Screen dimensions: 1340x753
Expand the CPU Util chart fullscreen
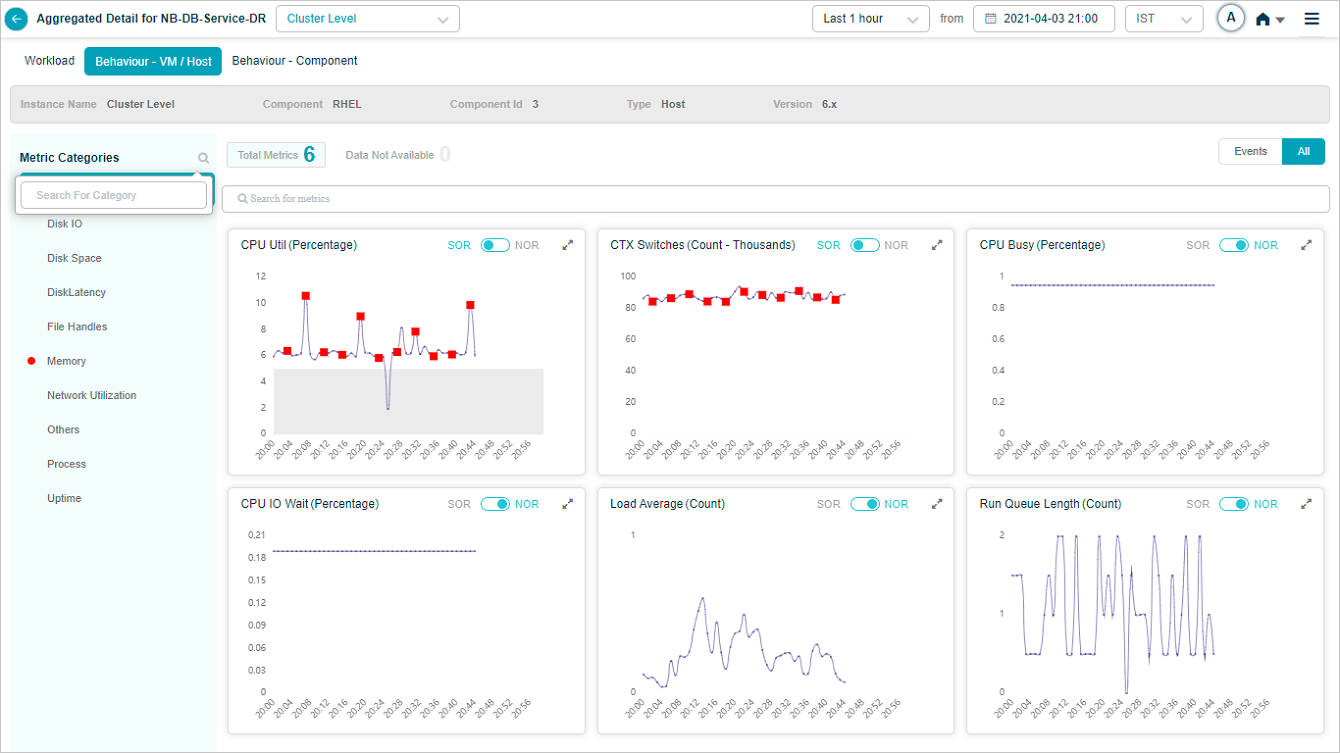click(x=568, y=245)
